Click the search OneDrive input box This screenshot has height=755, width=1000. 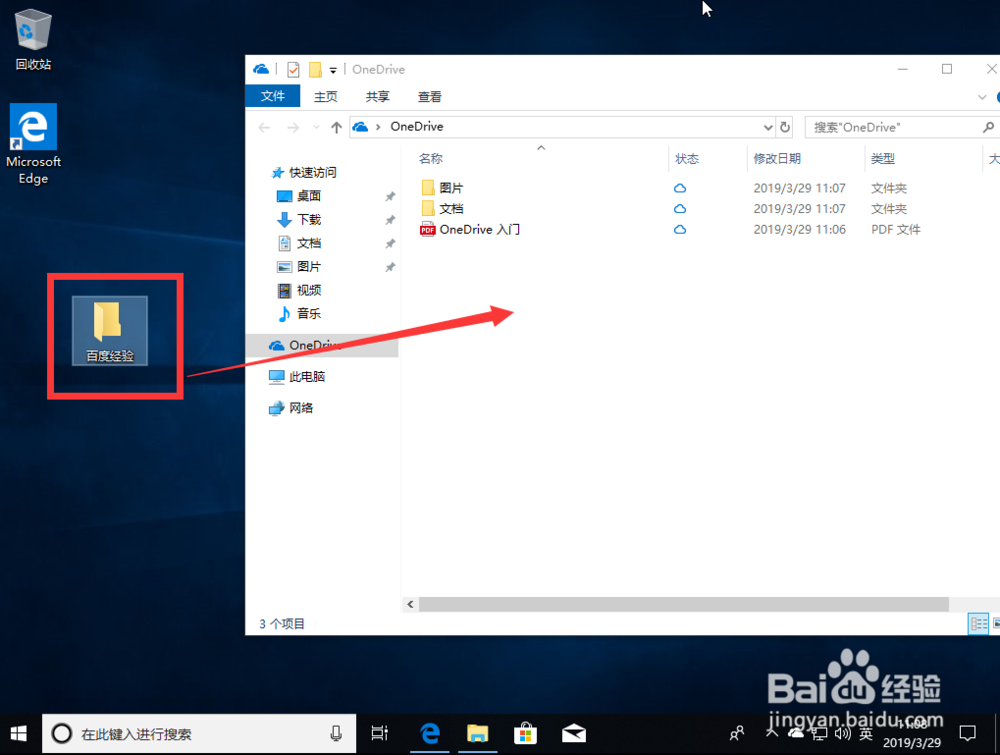(893, 128)
